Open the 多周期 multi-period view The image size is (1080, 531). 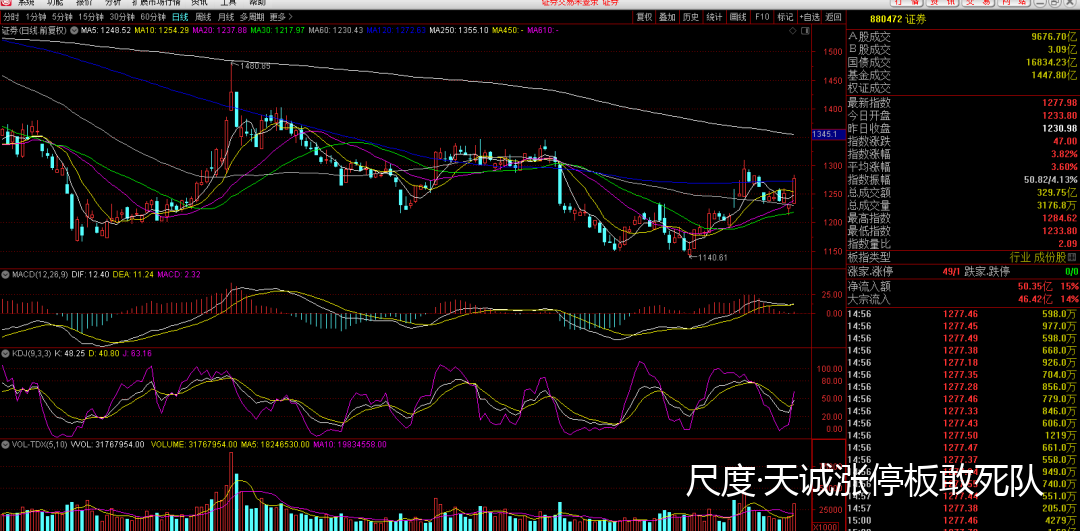pyautogui.click(x=252, y=17)
